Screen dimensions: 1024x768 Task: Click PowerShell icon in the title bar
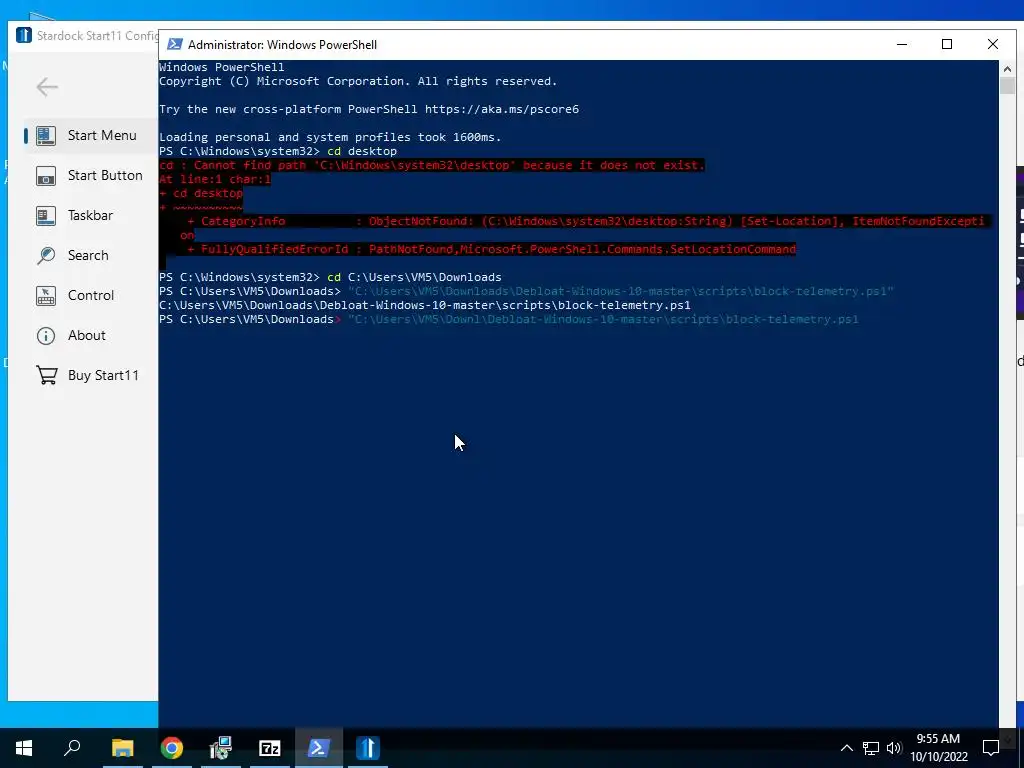pos(174,44)
